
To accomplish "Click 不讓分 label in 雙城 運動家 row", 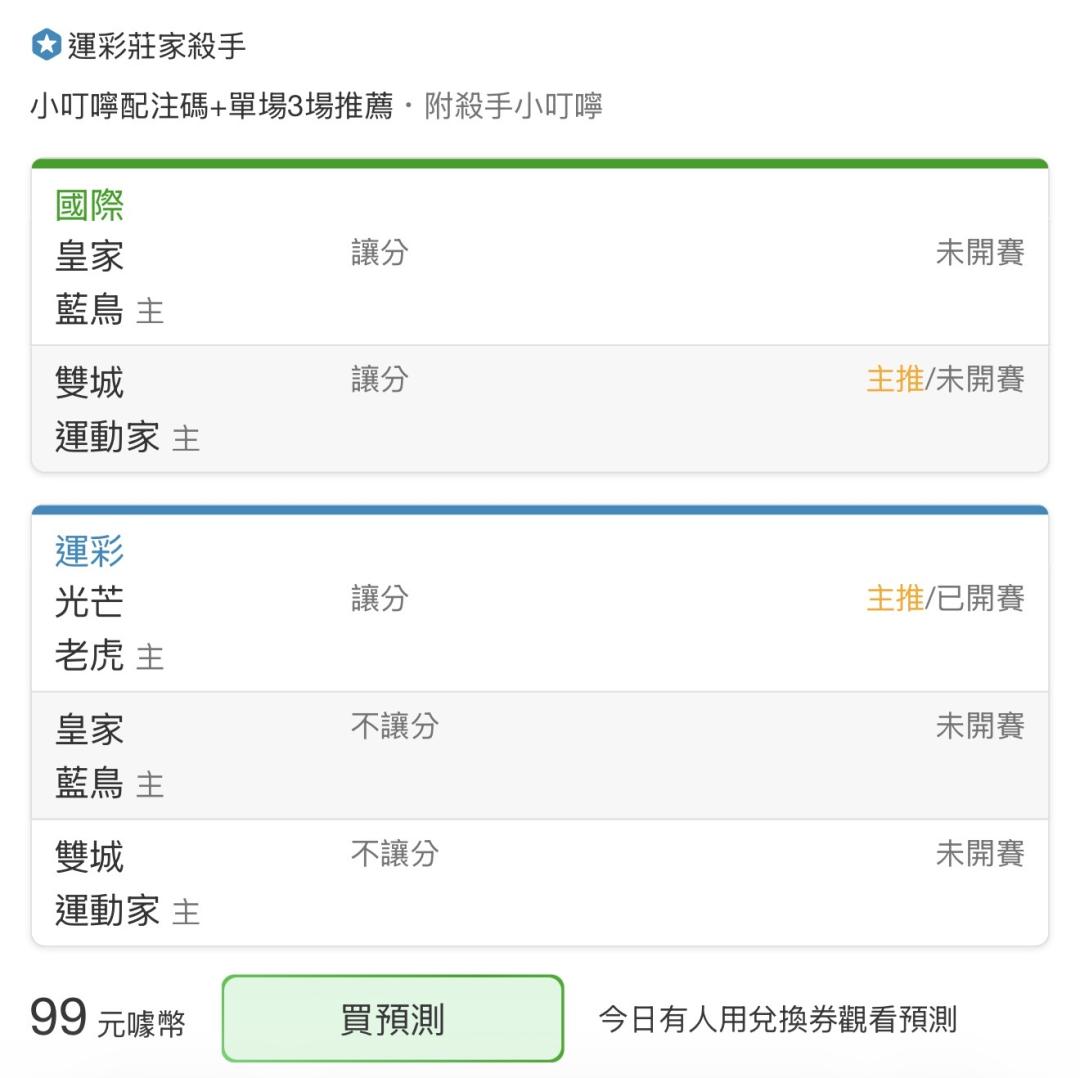I will tap(395, 853).
